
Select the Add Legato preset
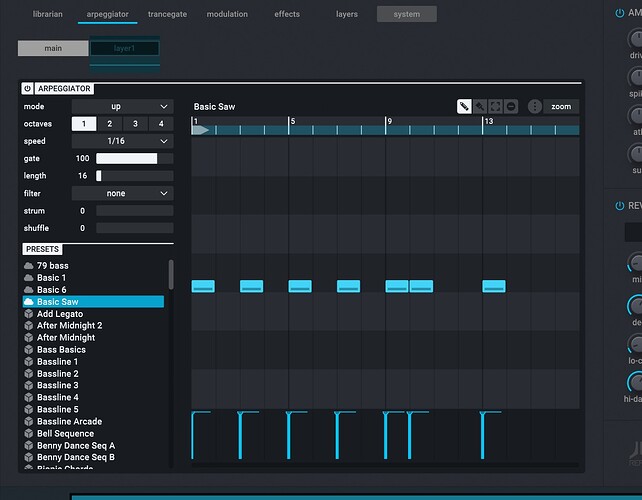[x=93, y=314]
